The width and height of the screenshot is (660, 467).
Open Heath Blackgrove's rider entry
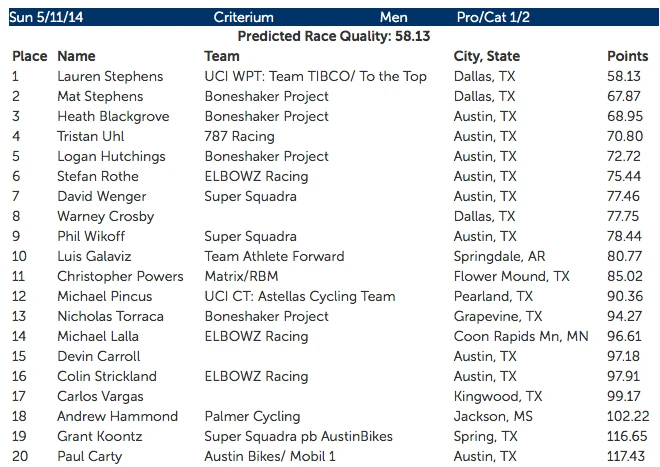point(113,117)
